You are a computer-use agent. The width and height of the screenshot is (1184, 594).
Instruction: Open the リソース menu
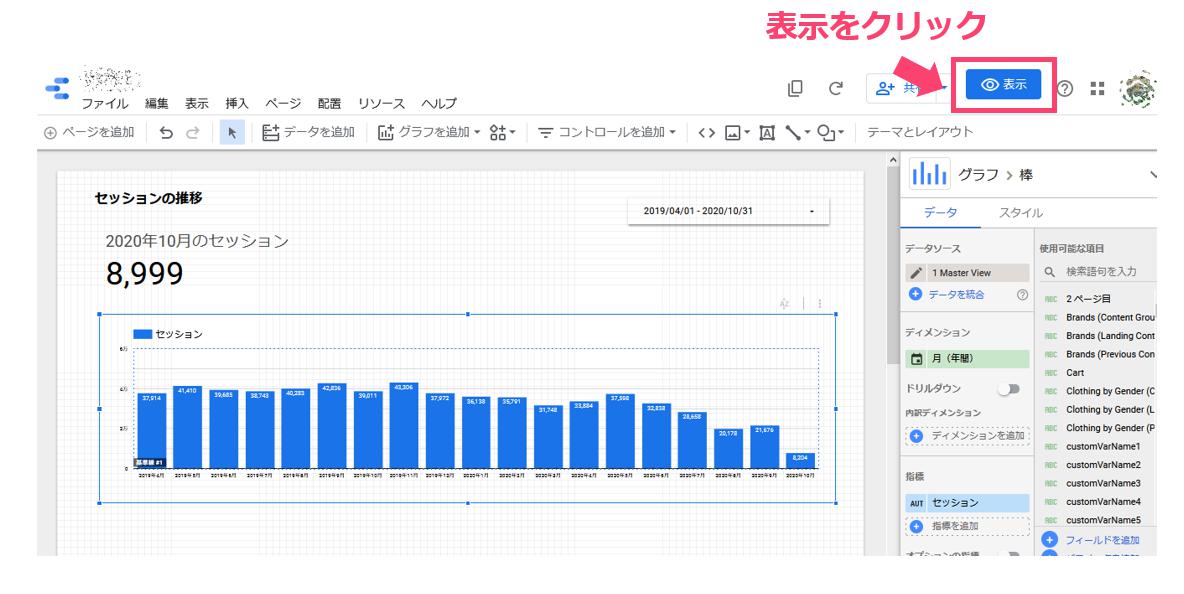[381, 104]
